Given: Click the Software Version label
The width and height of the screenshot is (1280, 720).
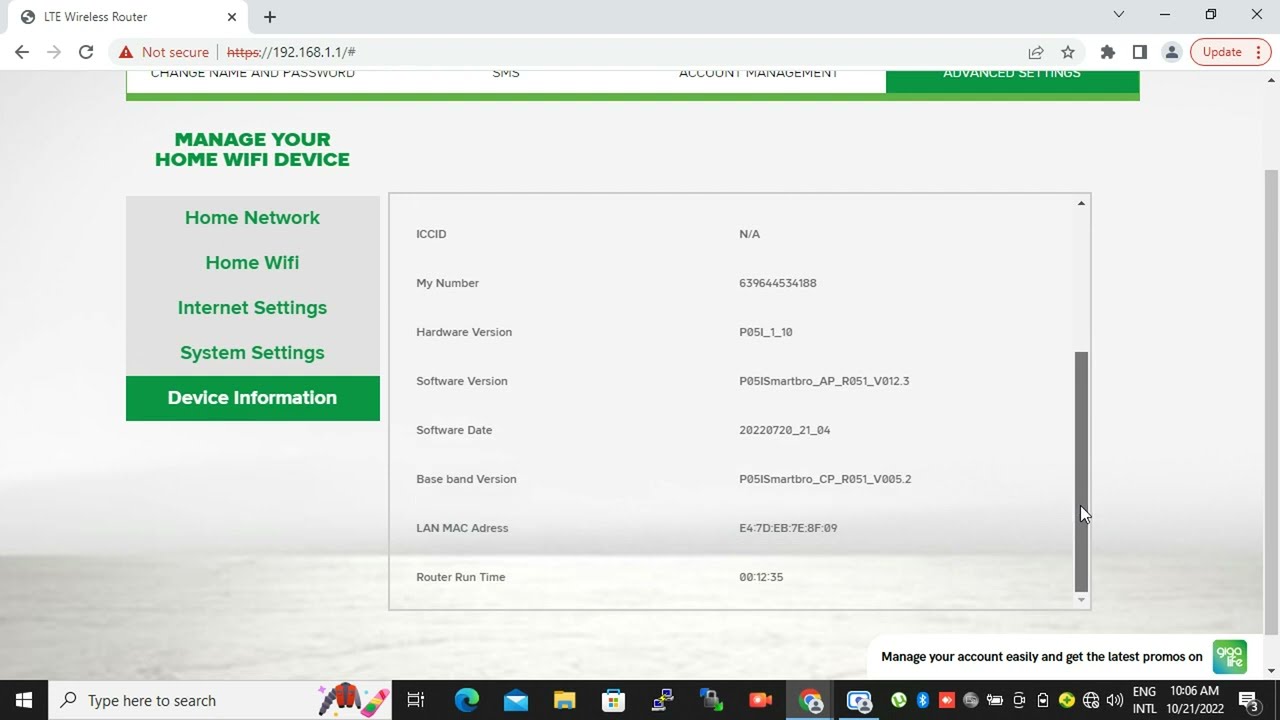Looking at the screenshot, I should (x=462, y=381).
